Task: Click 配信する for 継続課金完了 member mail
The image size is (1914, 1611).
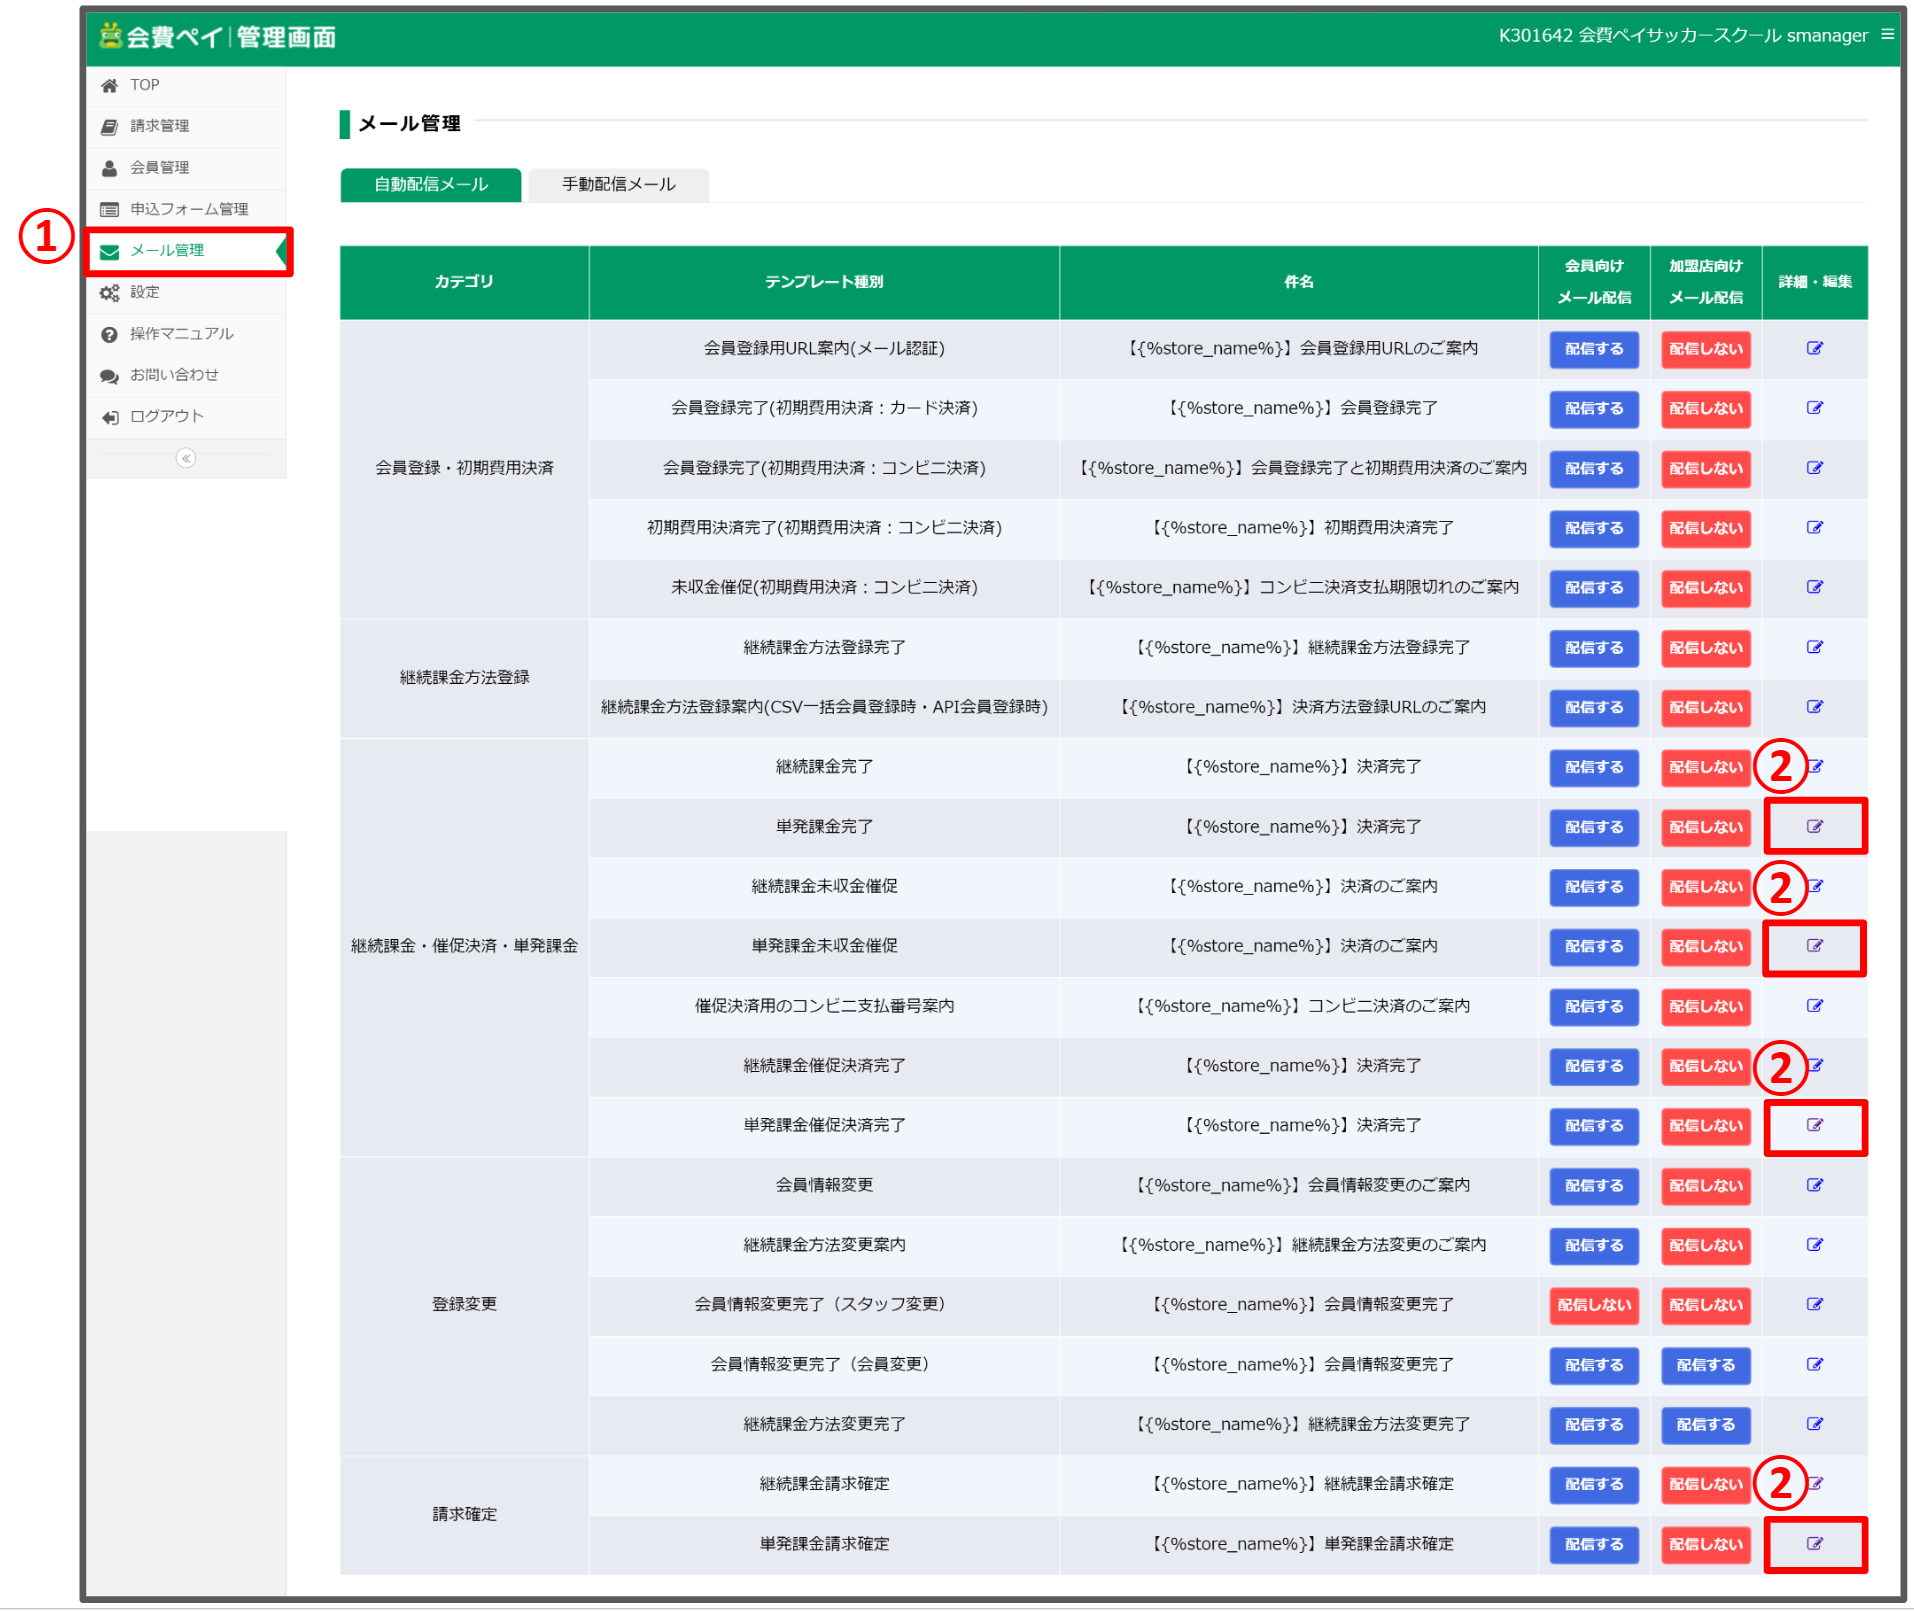Action: coord(1593,768)
